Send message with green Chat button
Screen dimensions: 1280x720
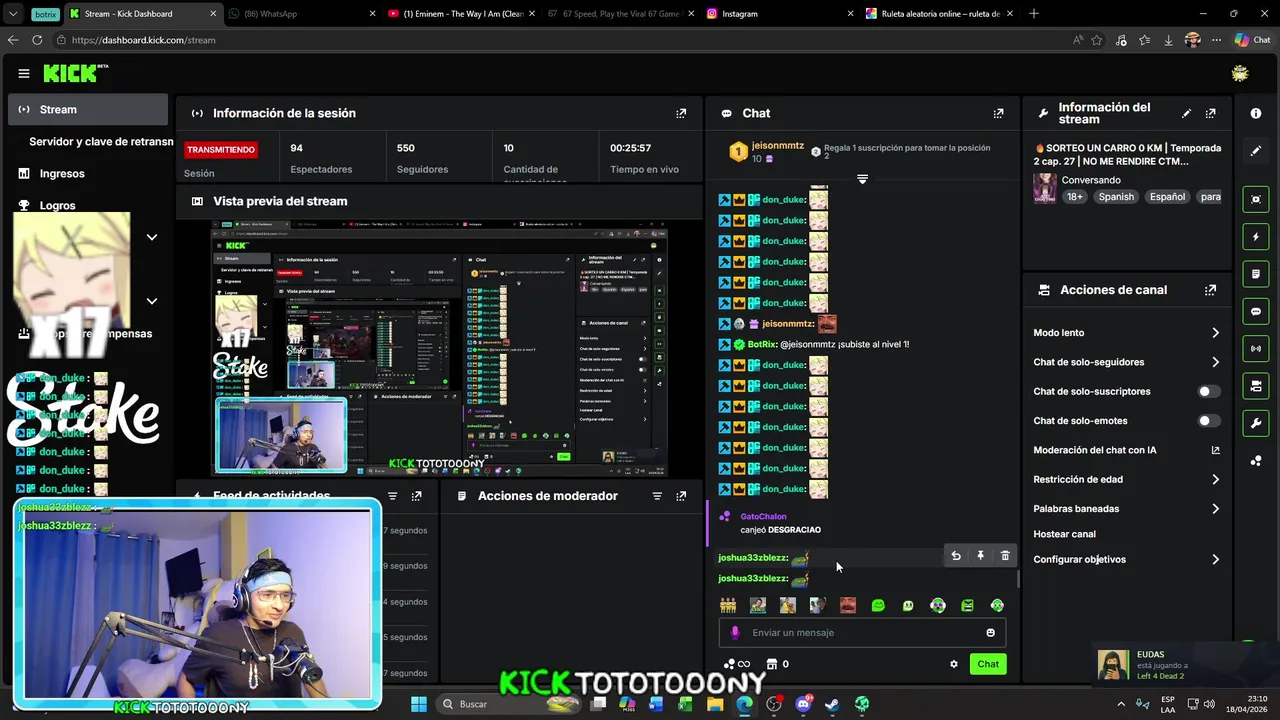[x=988, y=664]
